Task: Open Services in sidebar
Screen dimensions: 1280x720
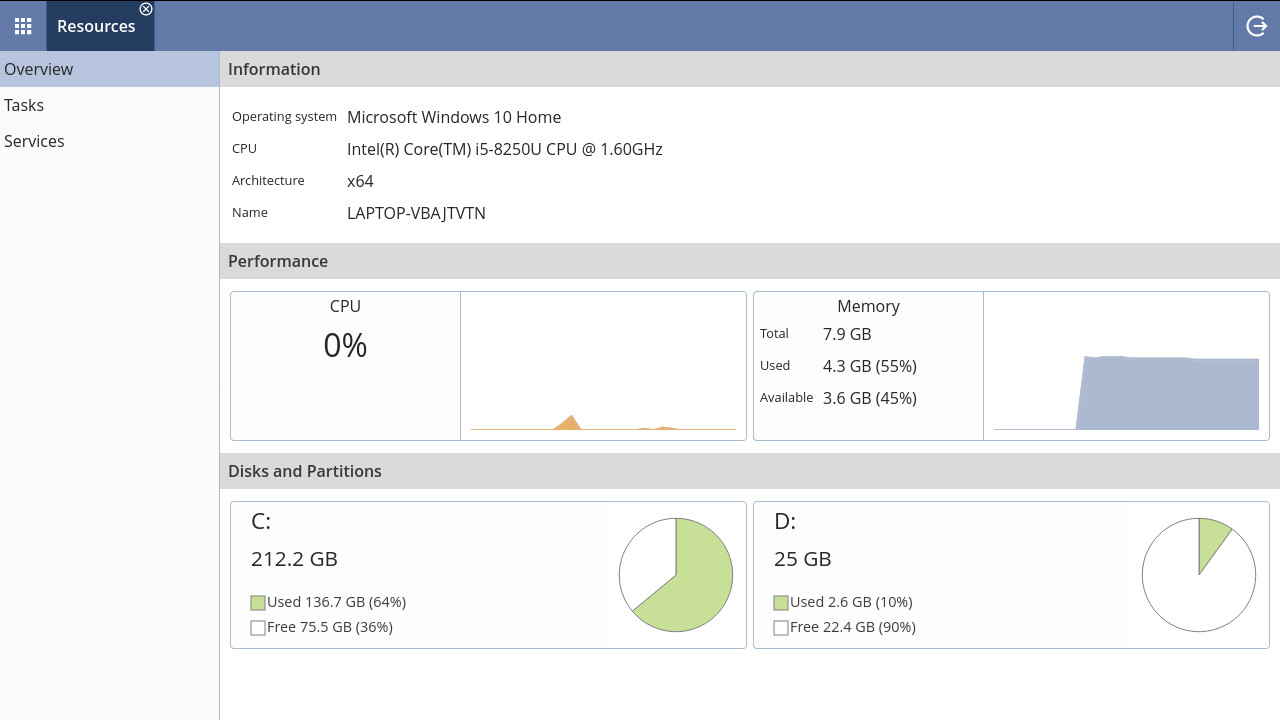Action: [x=109, y=141]
